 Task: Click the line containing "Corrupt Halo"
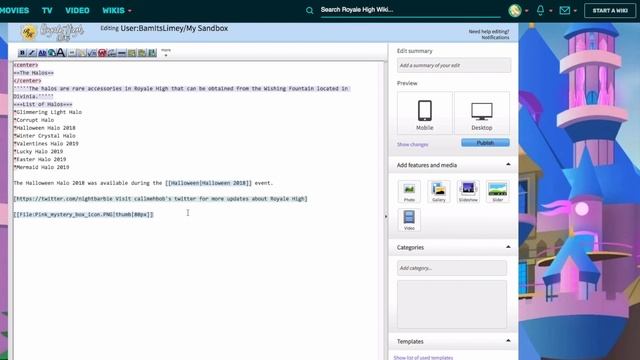(34, 120)
